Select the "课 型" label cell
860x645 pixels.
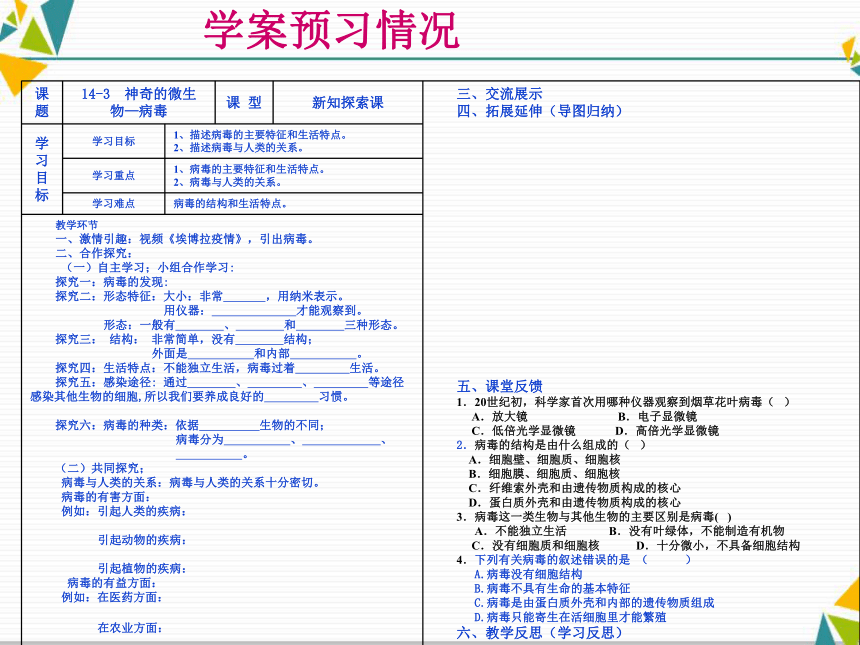coord(244,102)
